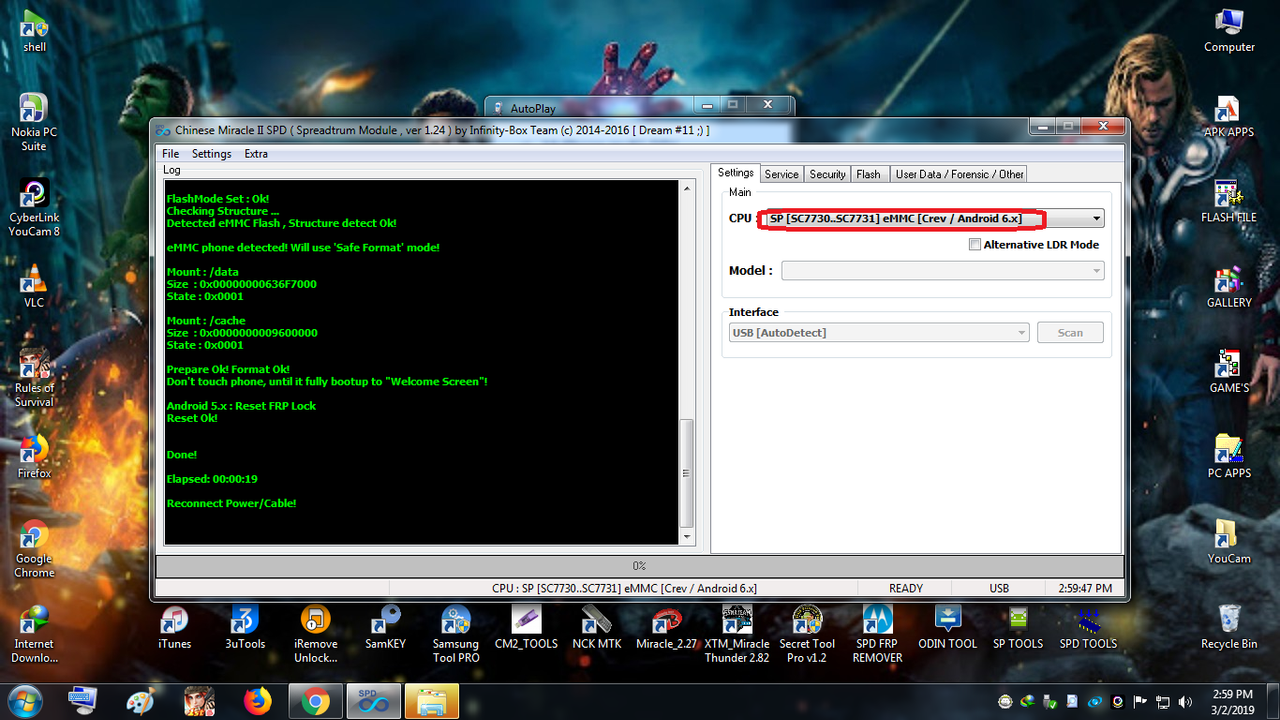The image size is (1280, 720).
Task: Click the Scan button
Action: (1070, 332)
